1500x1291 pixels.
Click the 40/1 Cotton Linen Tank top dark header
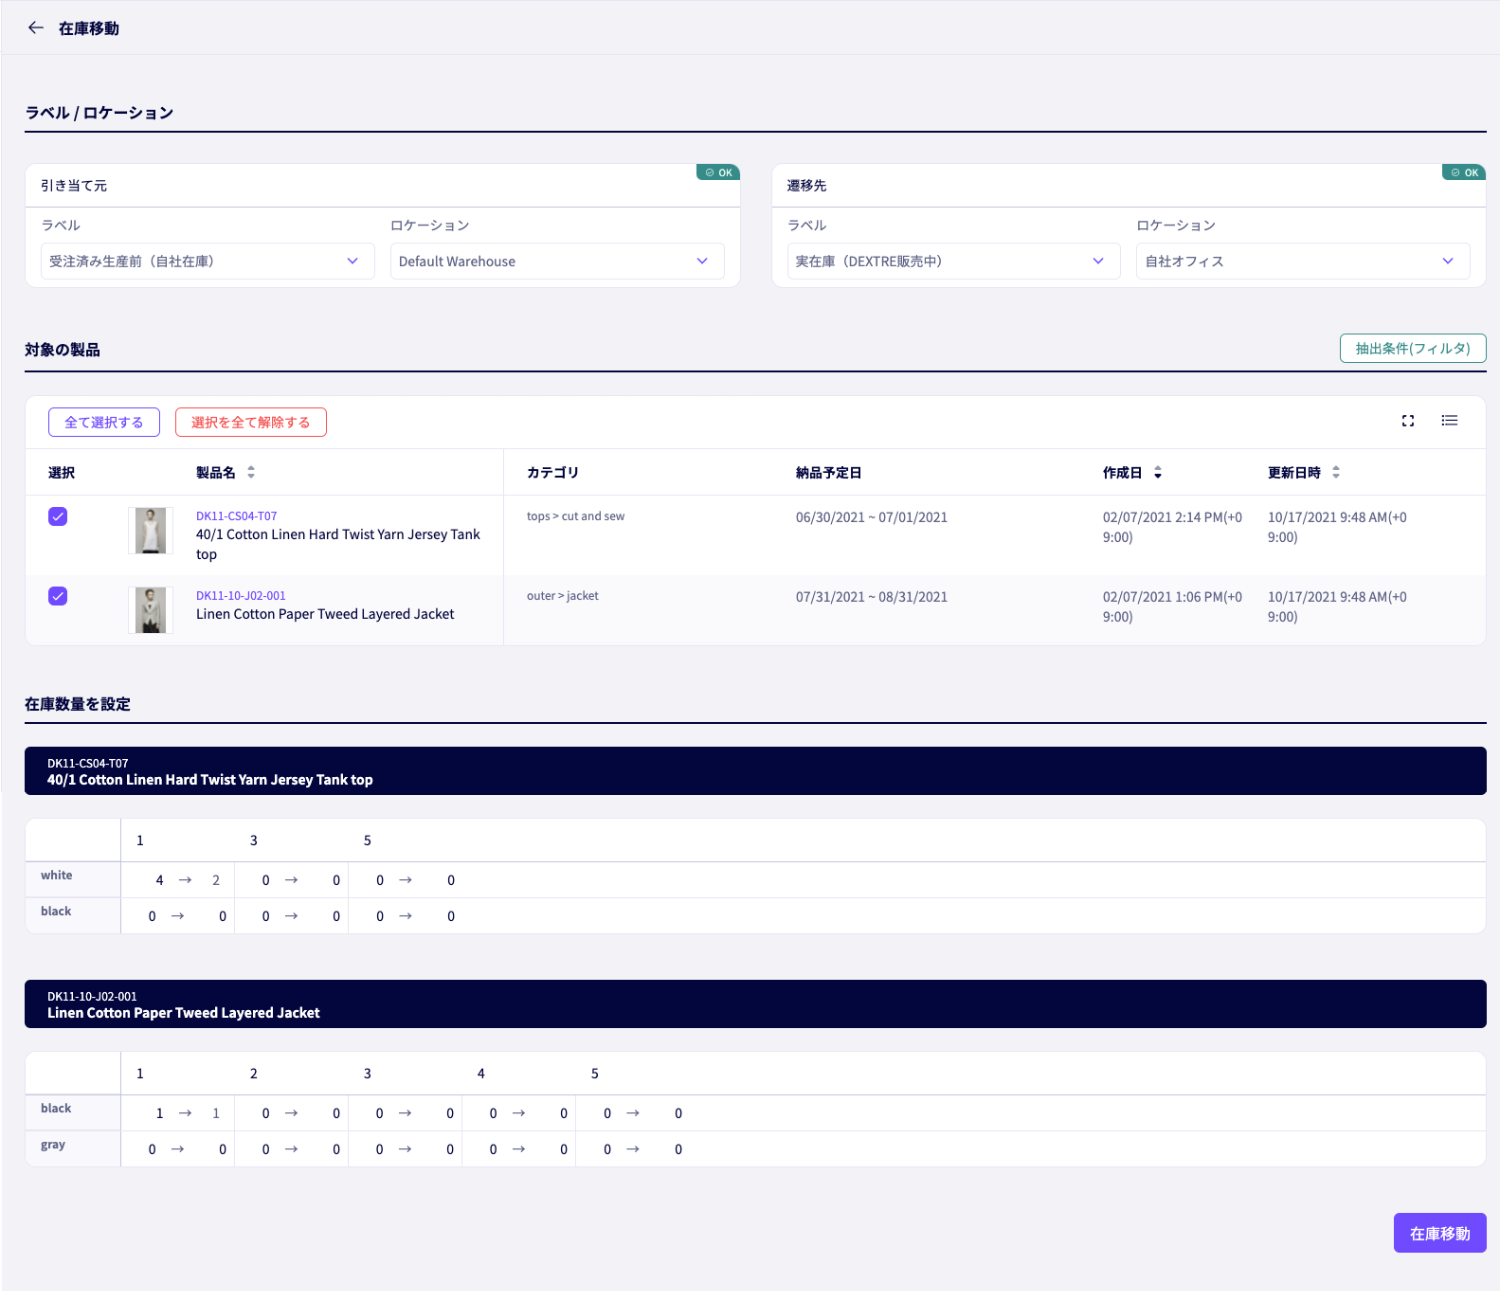[755, 771]
